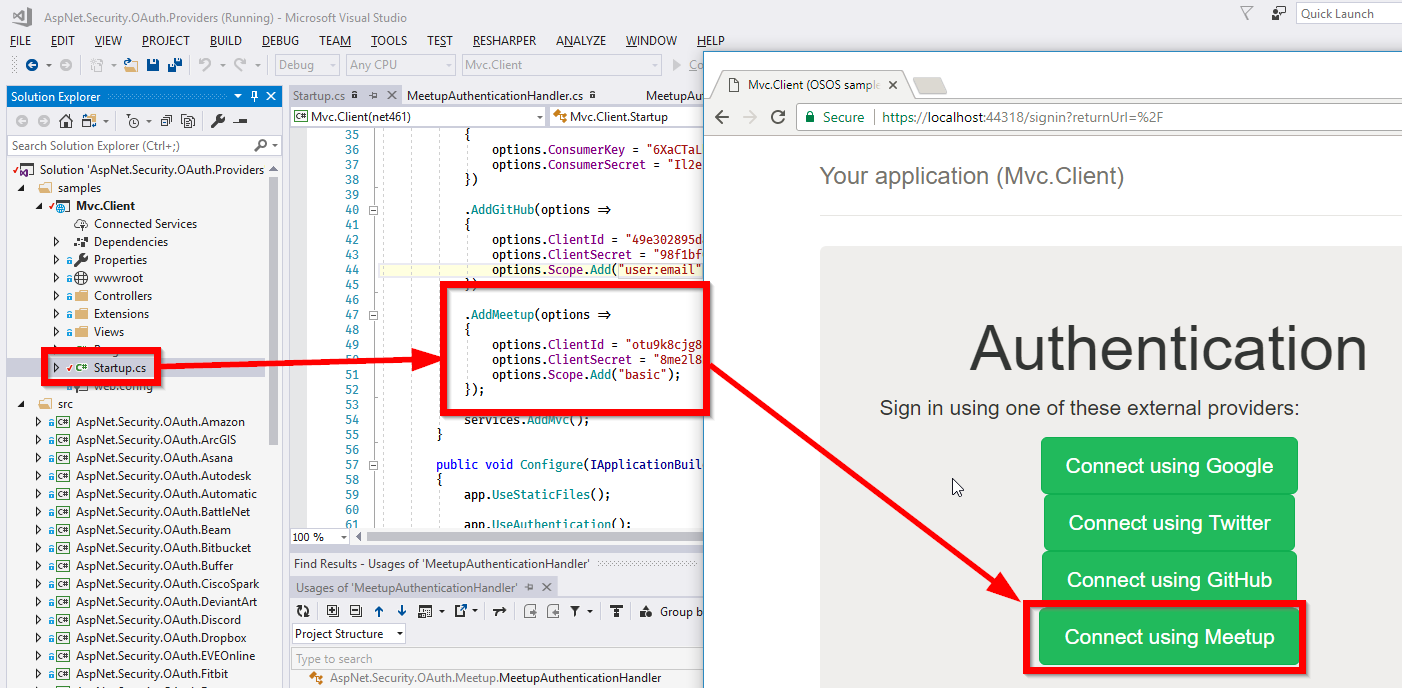The height and width of the screenshot is (688, 1402).
Task: Collapse the samples folder node
Action: [21, 188]
